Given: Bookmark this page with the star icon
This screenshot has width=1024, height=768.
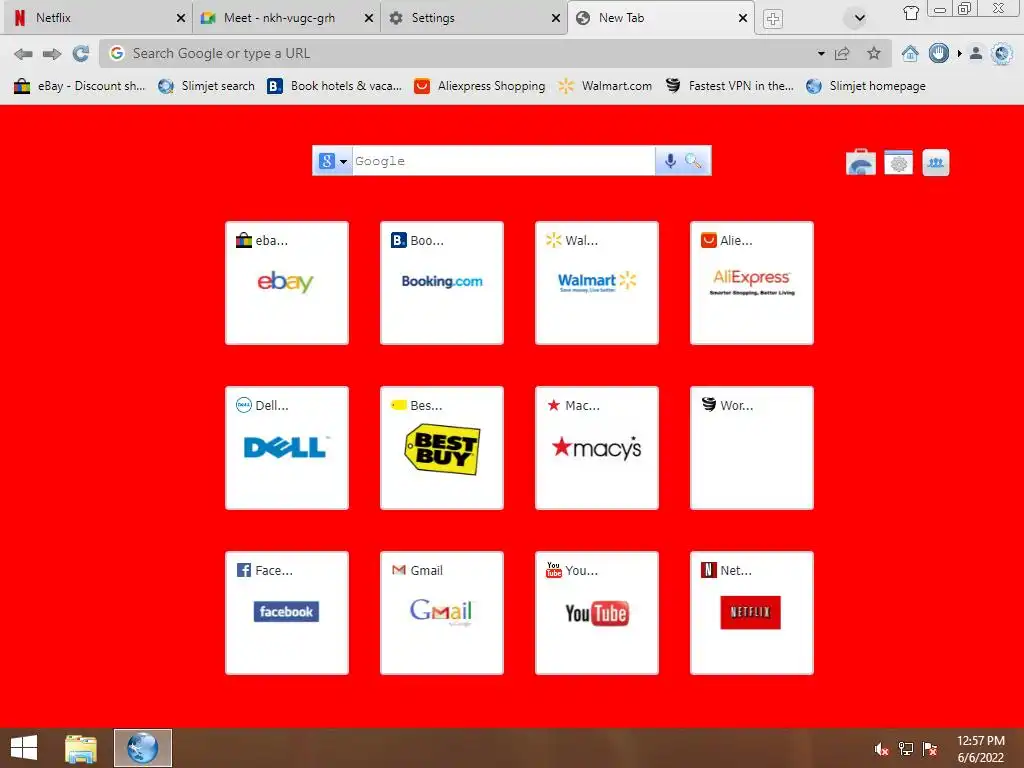Looking at the screenshot, I should click(874, 54).
